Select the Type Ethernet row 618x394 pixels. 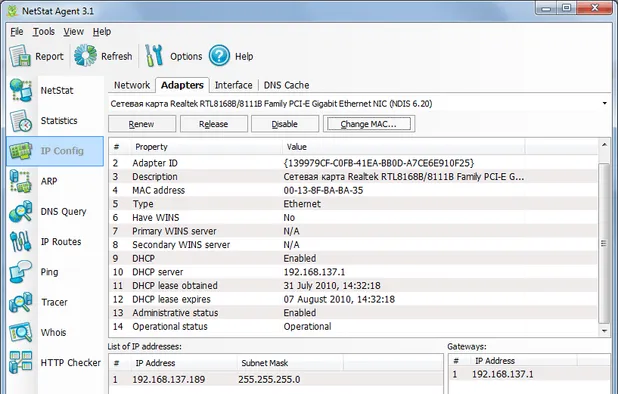(353, 204)
